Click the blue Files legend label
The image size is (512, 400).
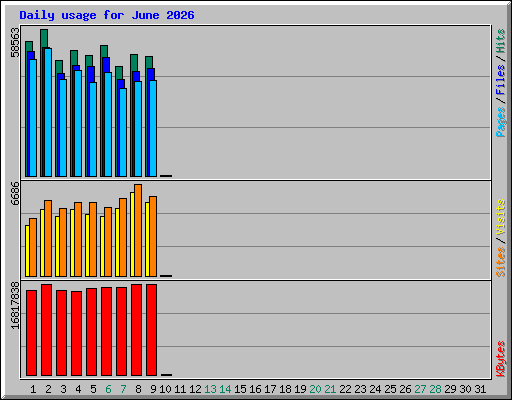500,79
